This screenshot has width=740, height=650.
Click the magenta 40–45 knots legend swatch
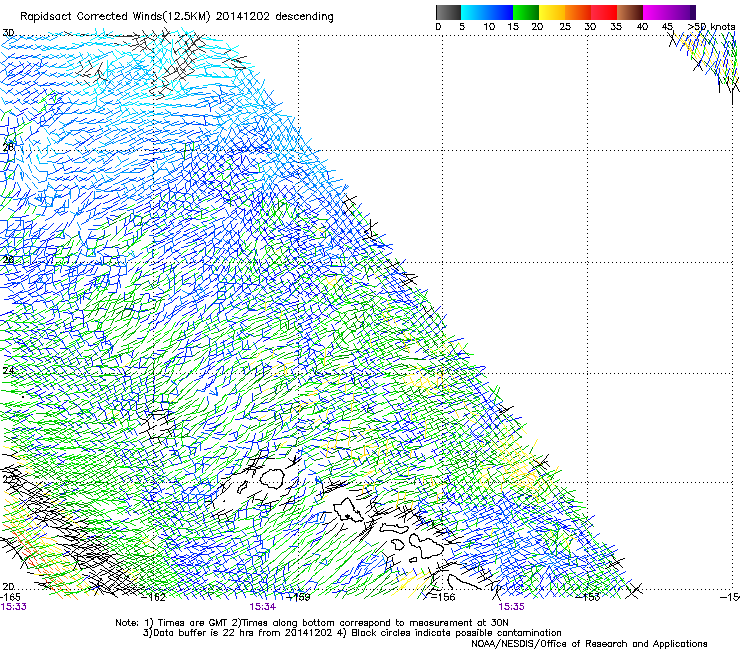click(656, 12)
